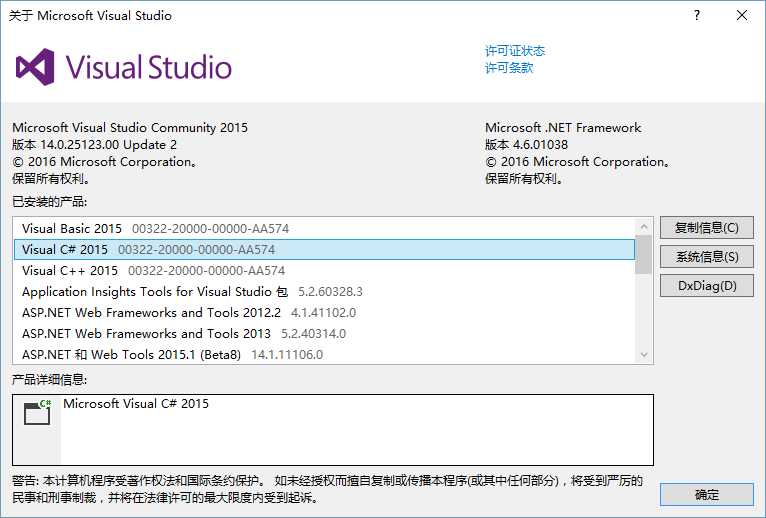The image size is (766, 518).
Task: Select ASP.NET Web Frameworks and Tools 2013
Action: [x=324, y=334]
